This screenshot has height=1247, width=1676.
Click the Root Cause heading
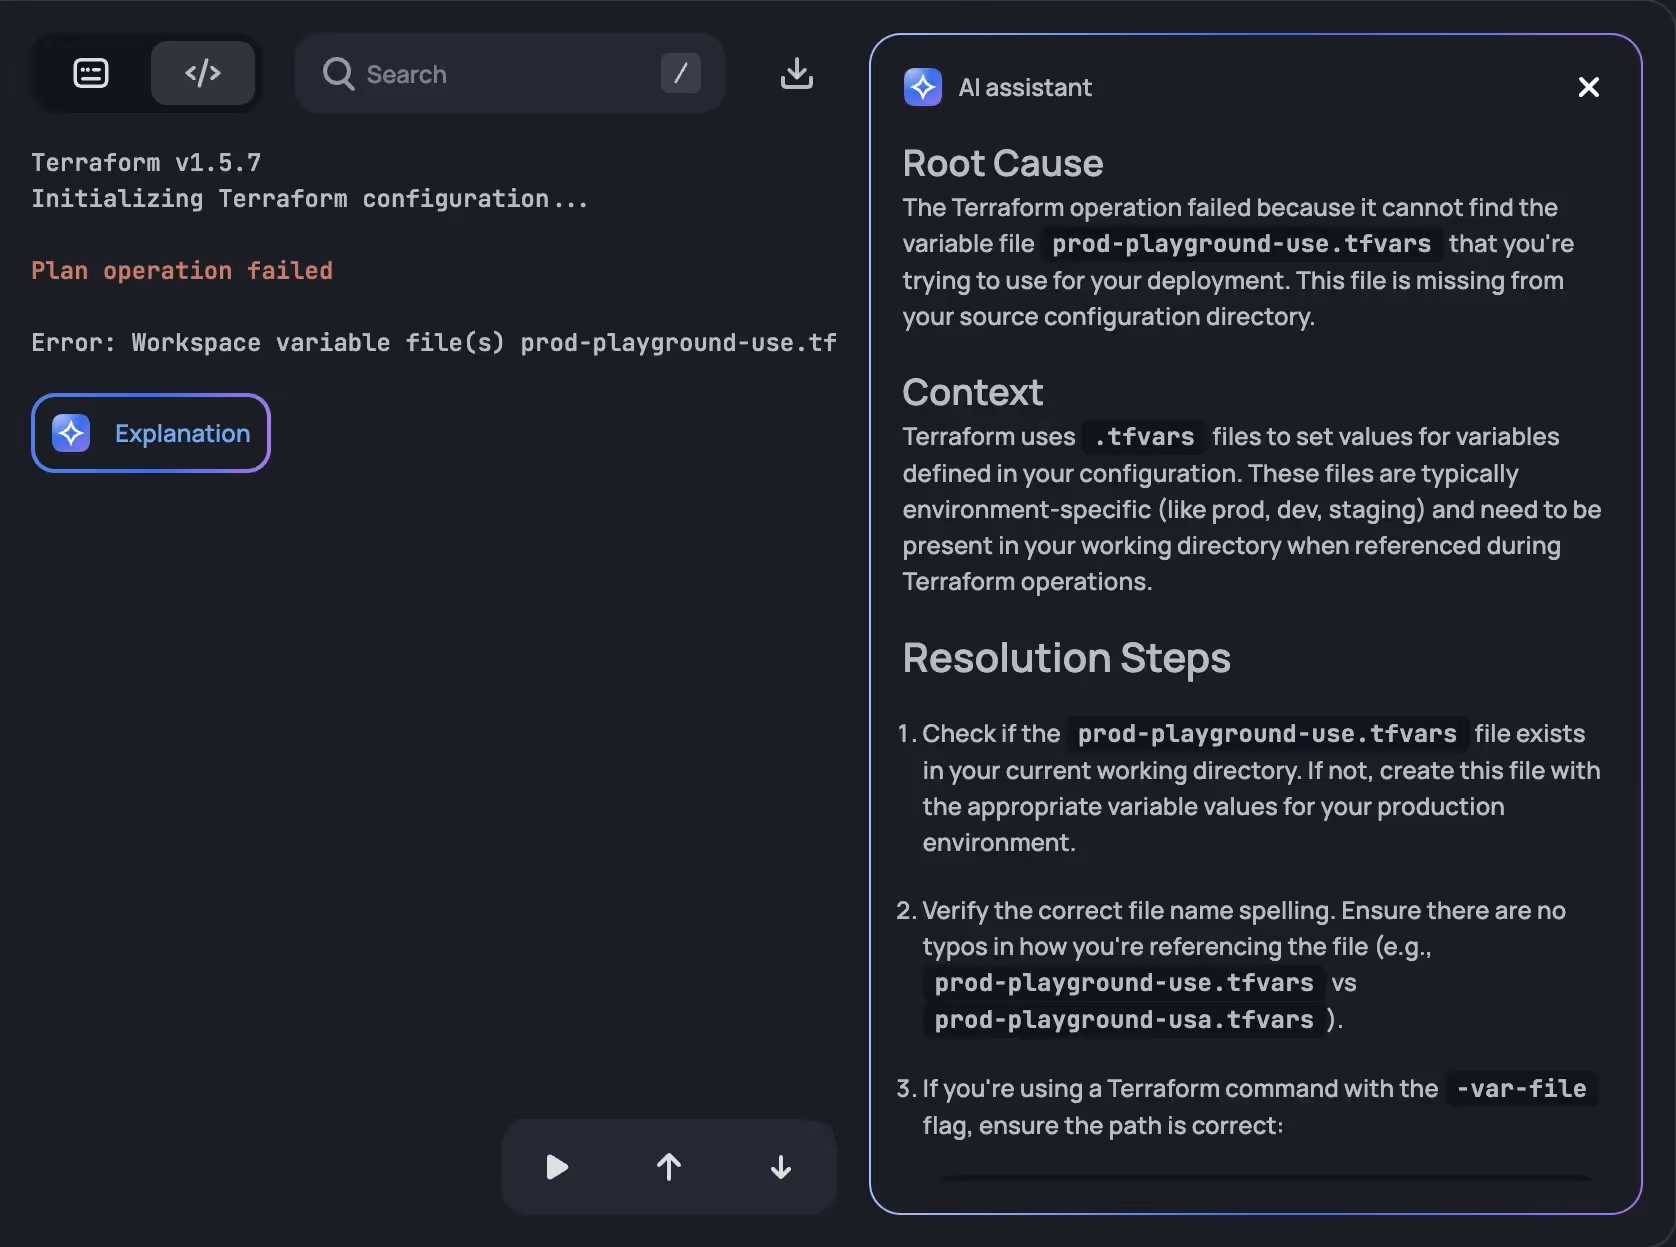[x=1002, y=163]
